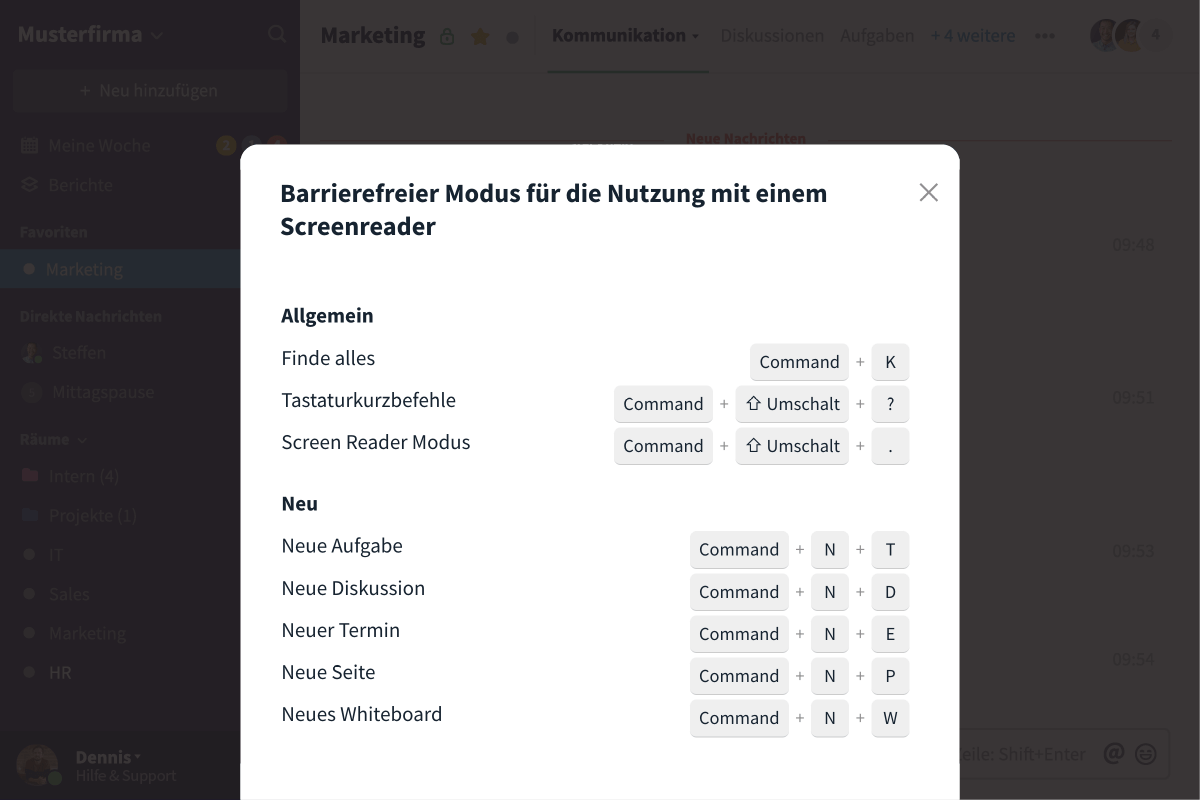Open the emoji picker smiley icon
Screen dimensions: 1200x800
[x=1146, y=753]
